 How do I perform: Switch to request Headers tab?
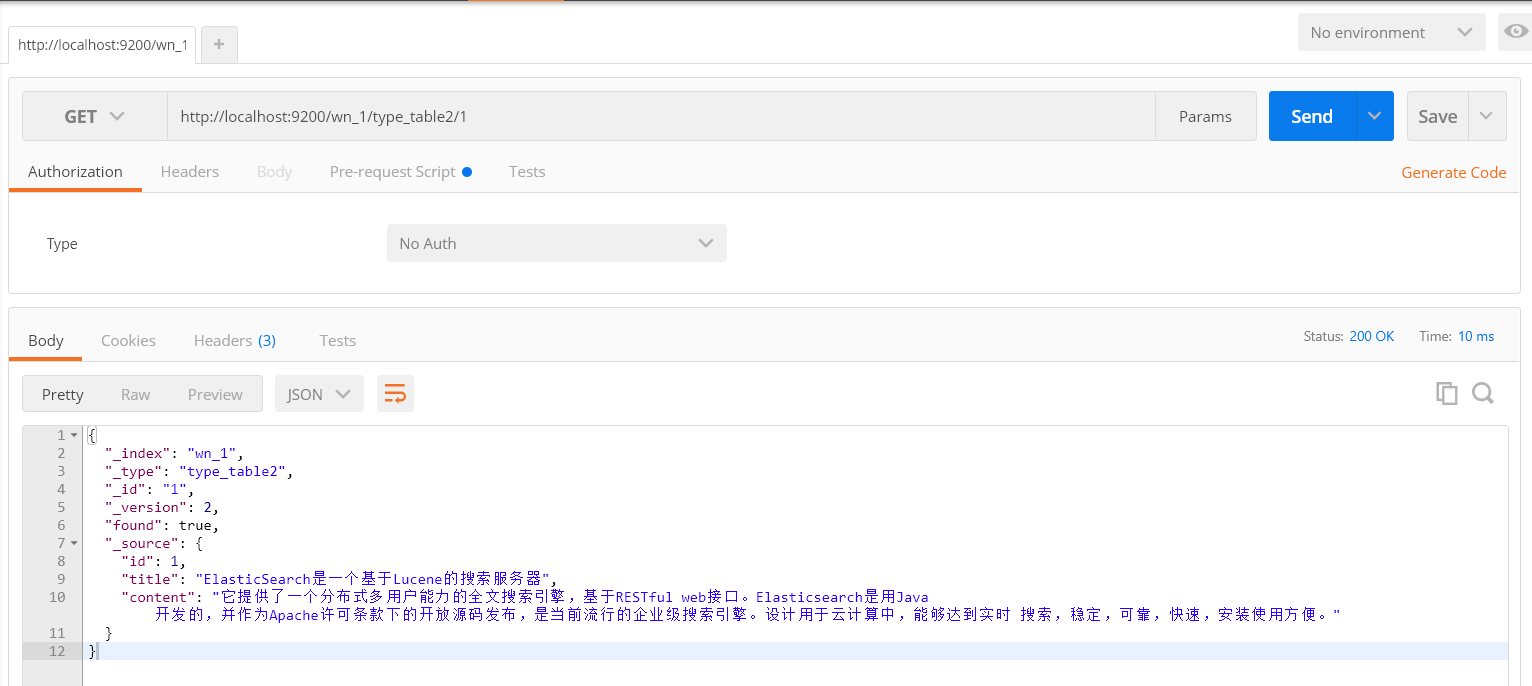(189, 172)
